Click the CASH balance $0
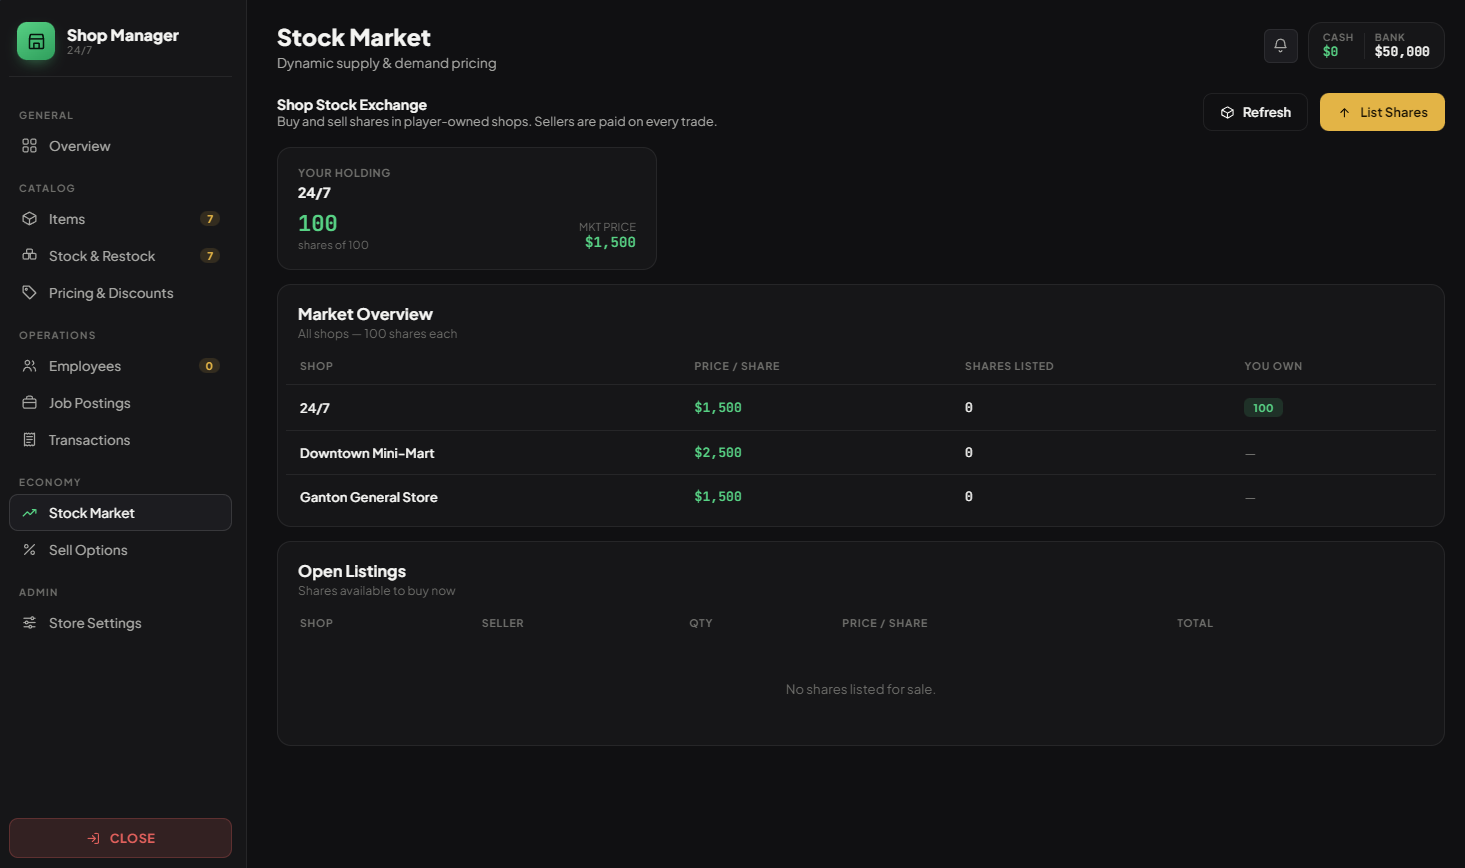 (1330, 52)
